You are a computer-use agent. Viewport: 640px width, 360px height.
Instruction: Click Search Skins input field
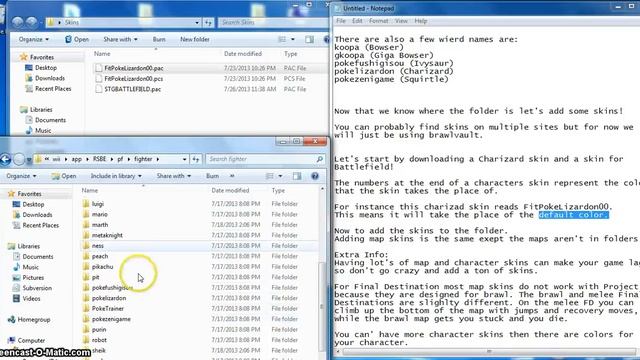pos(273,22)
